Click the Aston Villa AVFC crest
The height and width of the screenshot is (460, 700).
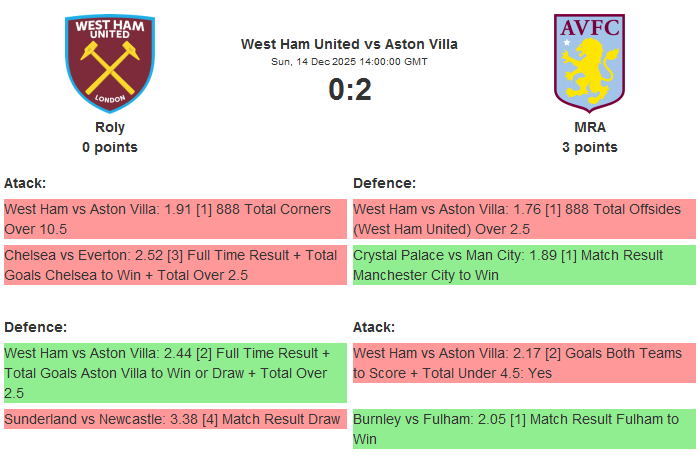(589, 60)
